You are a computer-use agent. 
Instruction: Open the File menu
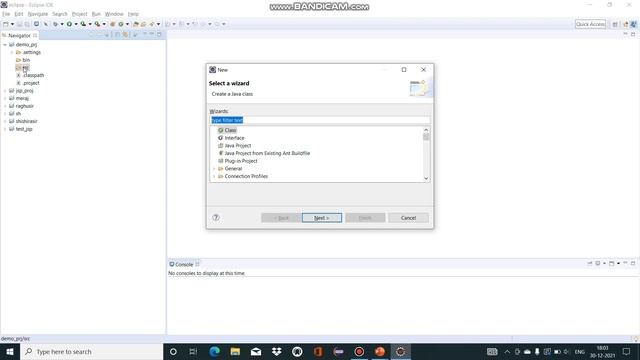(6, 14)
